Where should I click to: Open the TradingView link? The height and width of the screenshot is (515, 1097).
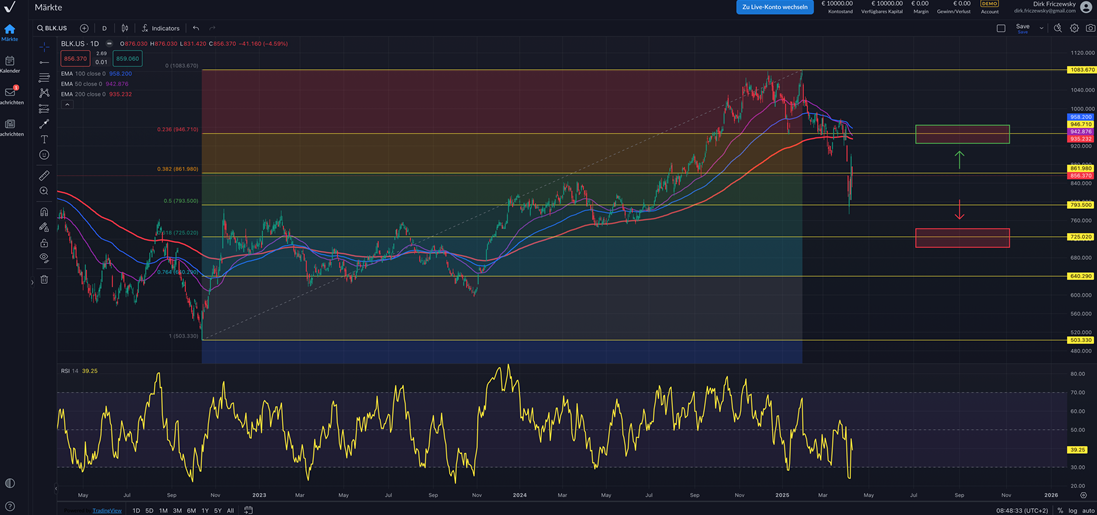point(107,510)
